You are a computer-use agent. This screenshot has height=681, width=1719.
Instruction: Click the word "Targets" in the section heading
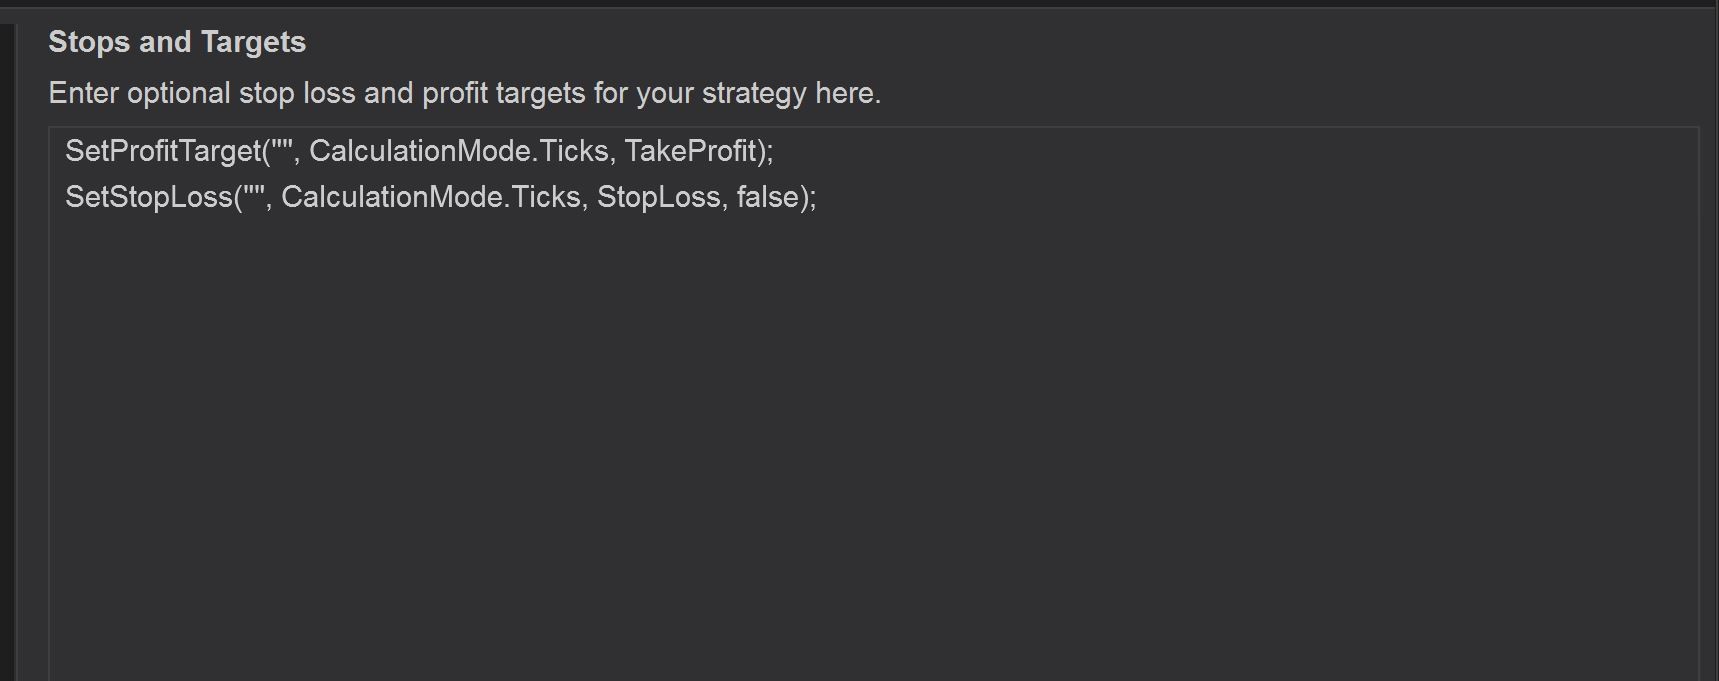253,42
